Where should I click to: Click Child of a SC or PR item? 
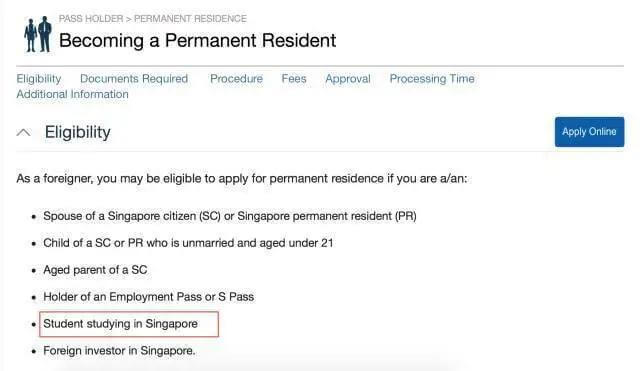(188, 243)
